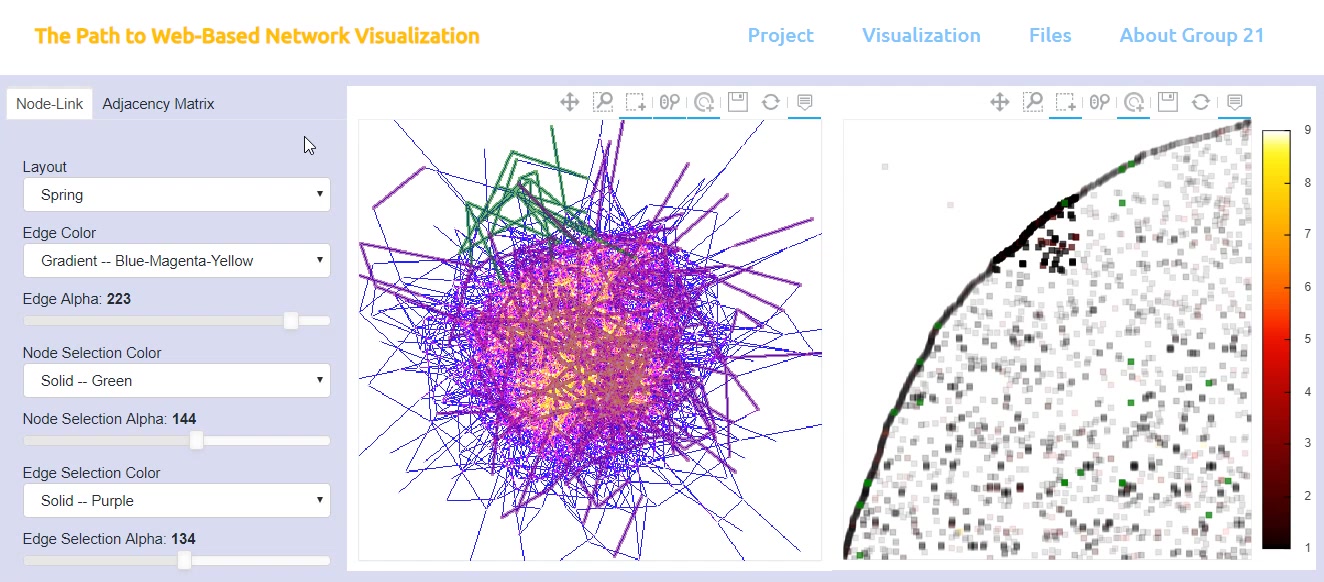1324x582 pixels.
Task: Click the site title 'The Path to Web-Based Network Visualization'
Action: point(257,36)
